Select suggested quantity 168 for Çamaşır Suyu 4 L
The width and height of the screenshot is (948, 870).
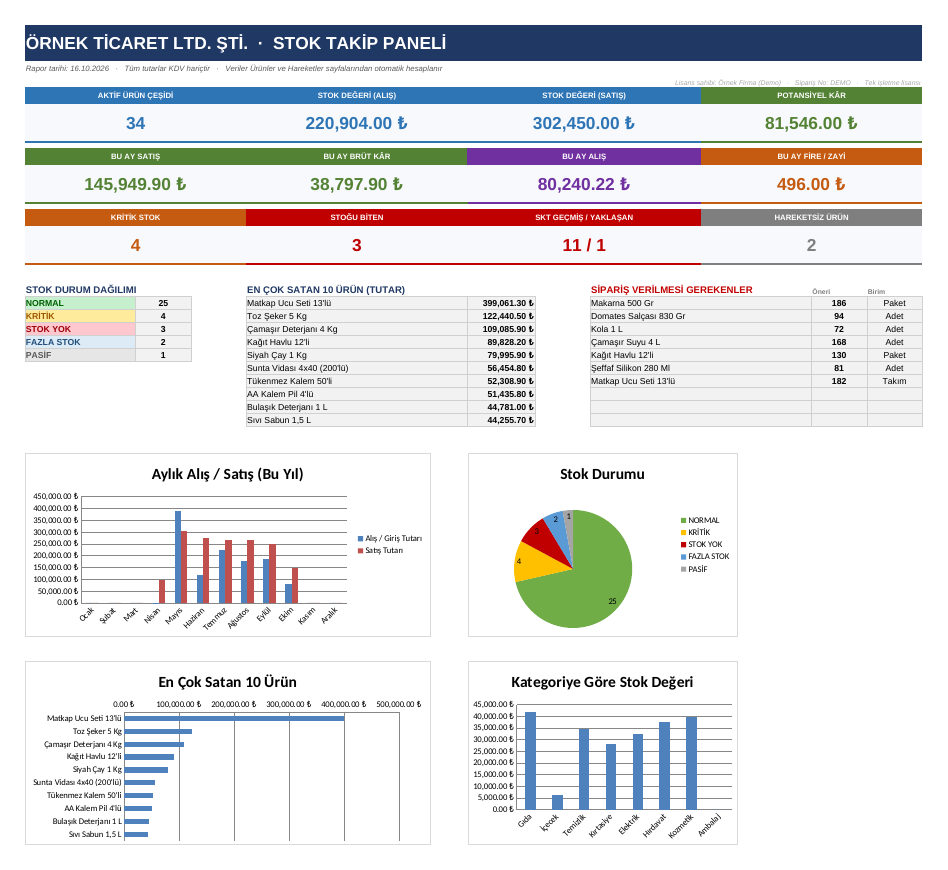tap(839, 342)
